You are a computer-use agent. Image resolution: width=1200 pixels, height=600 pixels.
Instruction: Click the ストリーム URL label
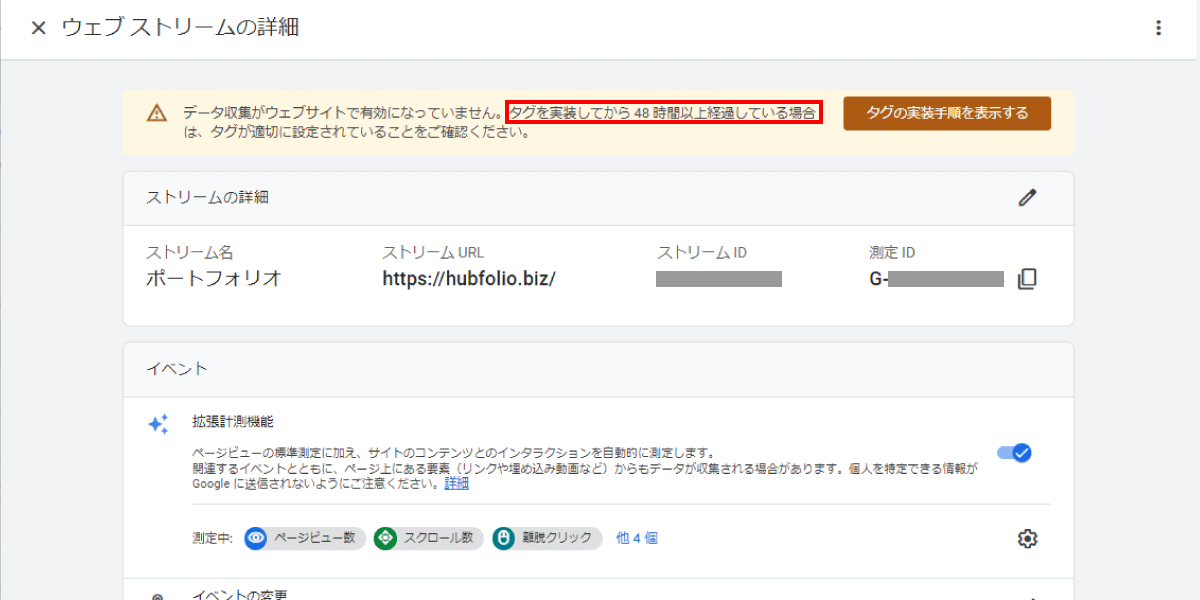coord(433,253)
